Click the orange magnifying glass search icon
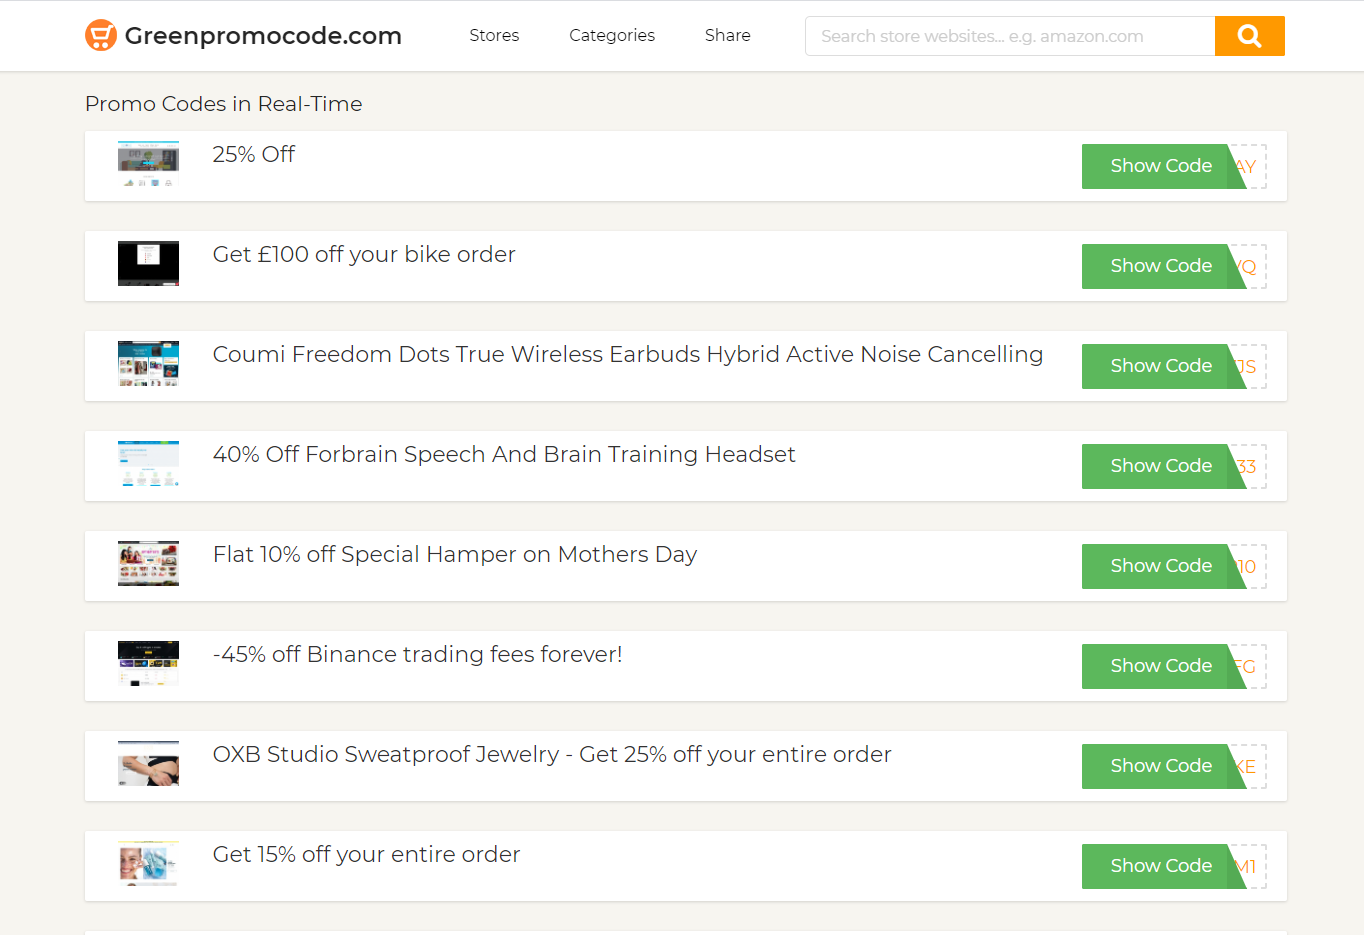The image size is (1364, 935). tap(1249, 35)
